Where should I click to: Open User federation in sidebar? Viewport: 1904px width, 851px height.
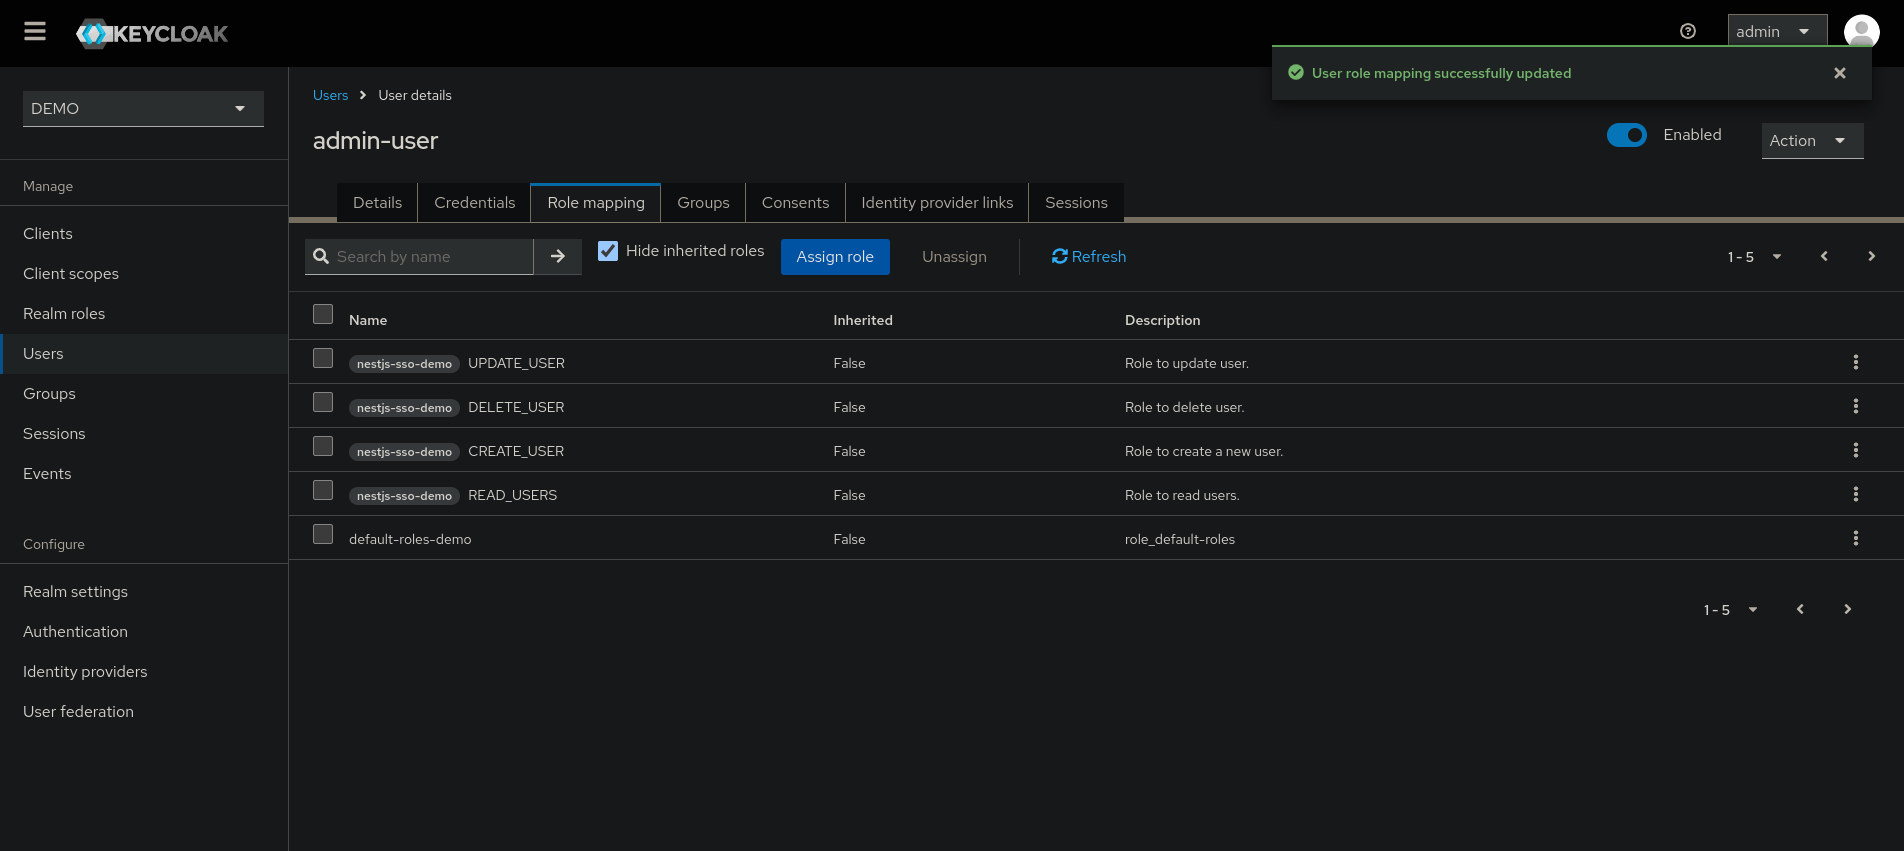144,711
